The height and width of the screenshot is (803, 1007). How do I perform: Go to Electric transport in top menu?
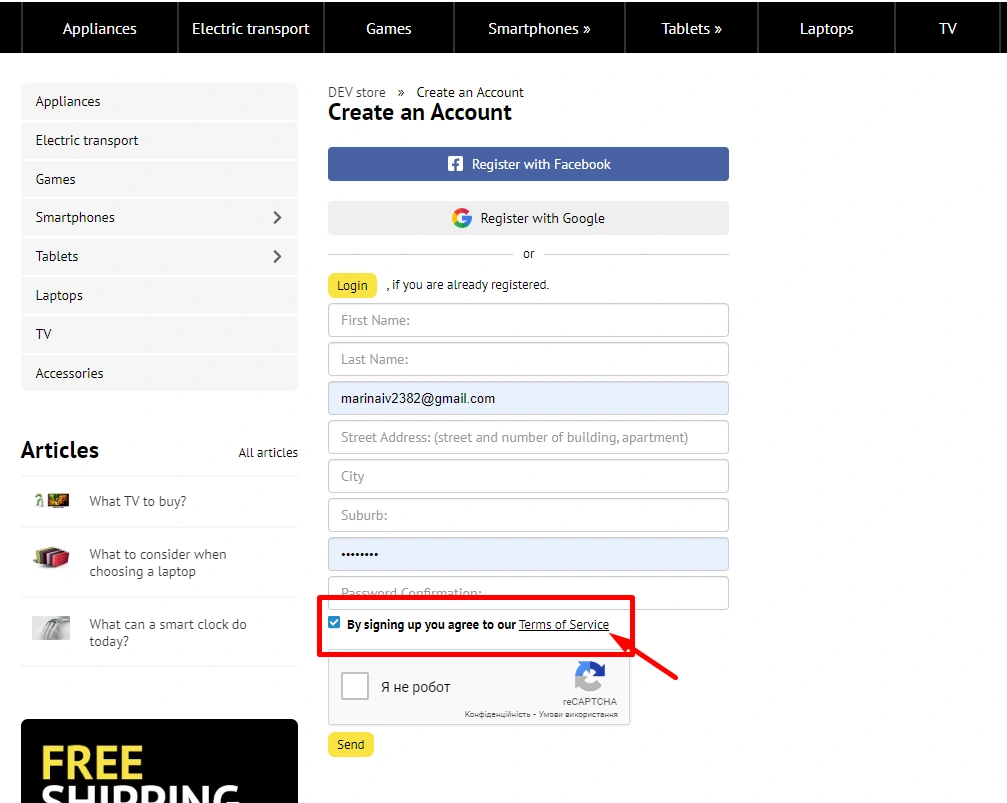[251, 29]
